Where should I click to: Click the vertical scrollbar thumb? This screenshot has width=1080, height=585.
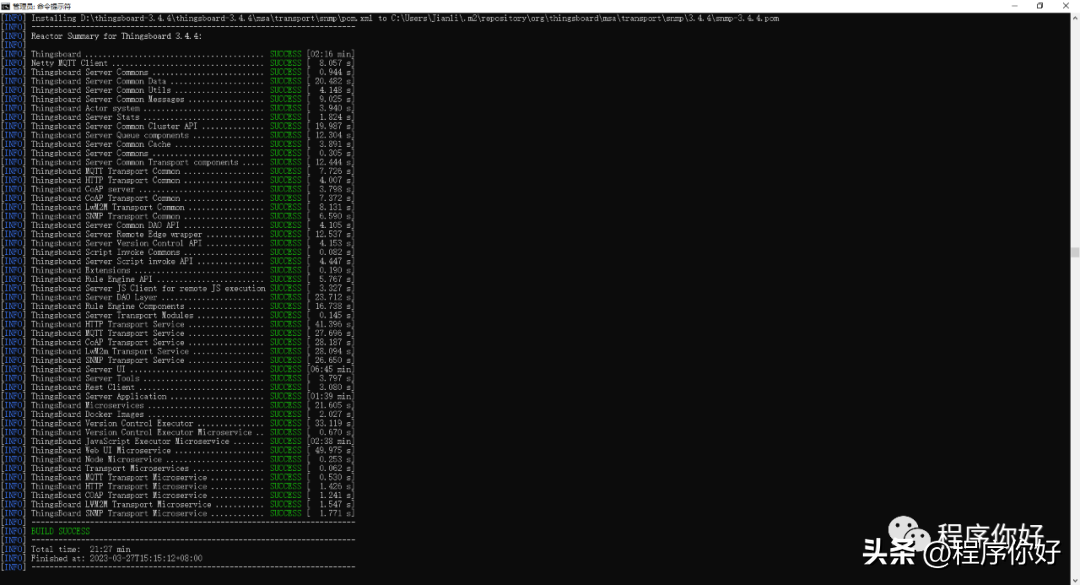(1075, 253)
